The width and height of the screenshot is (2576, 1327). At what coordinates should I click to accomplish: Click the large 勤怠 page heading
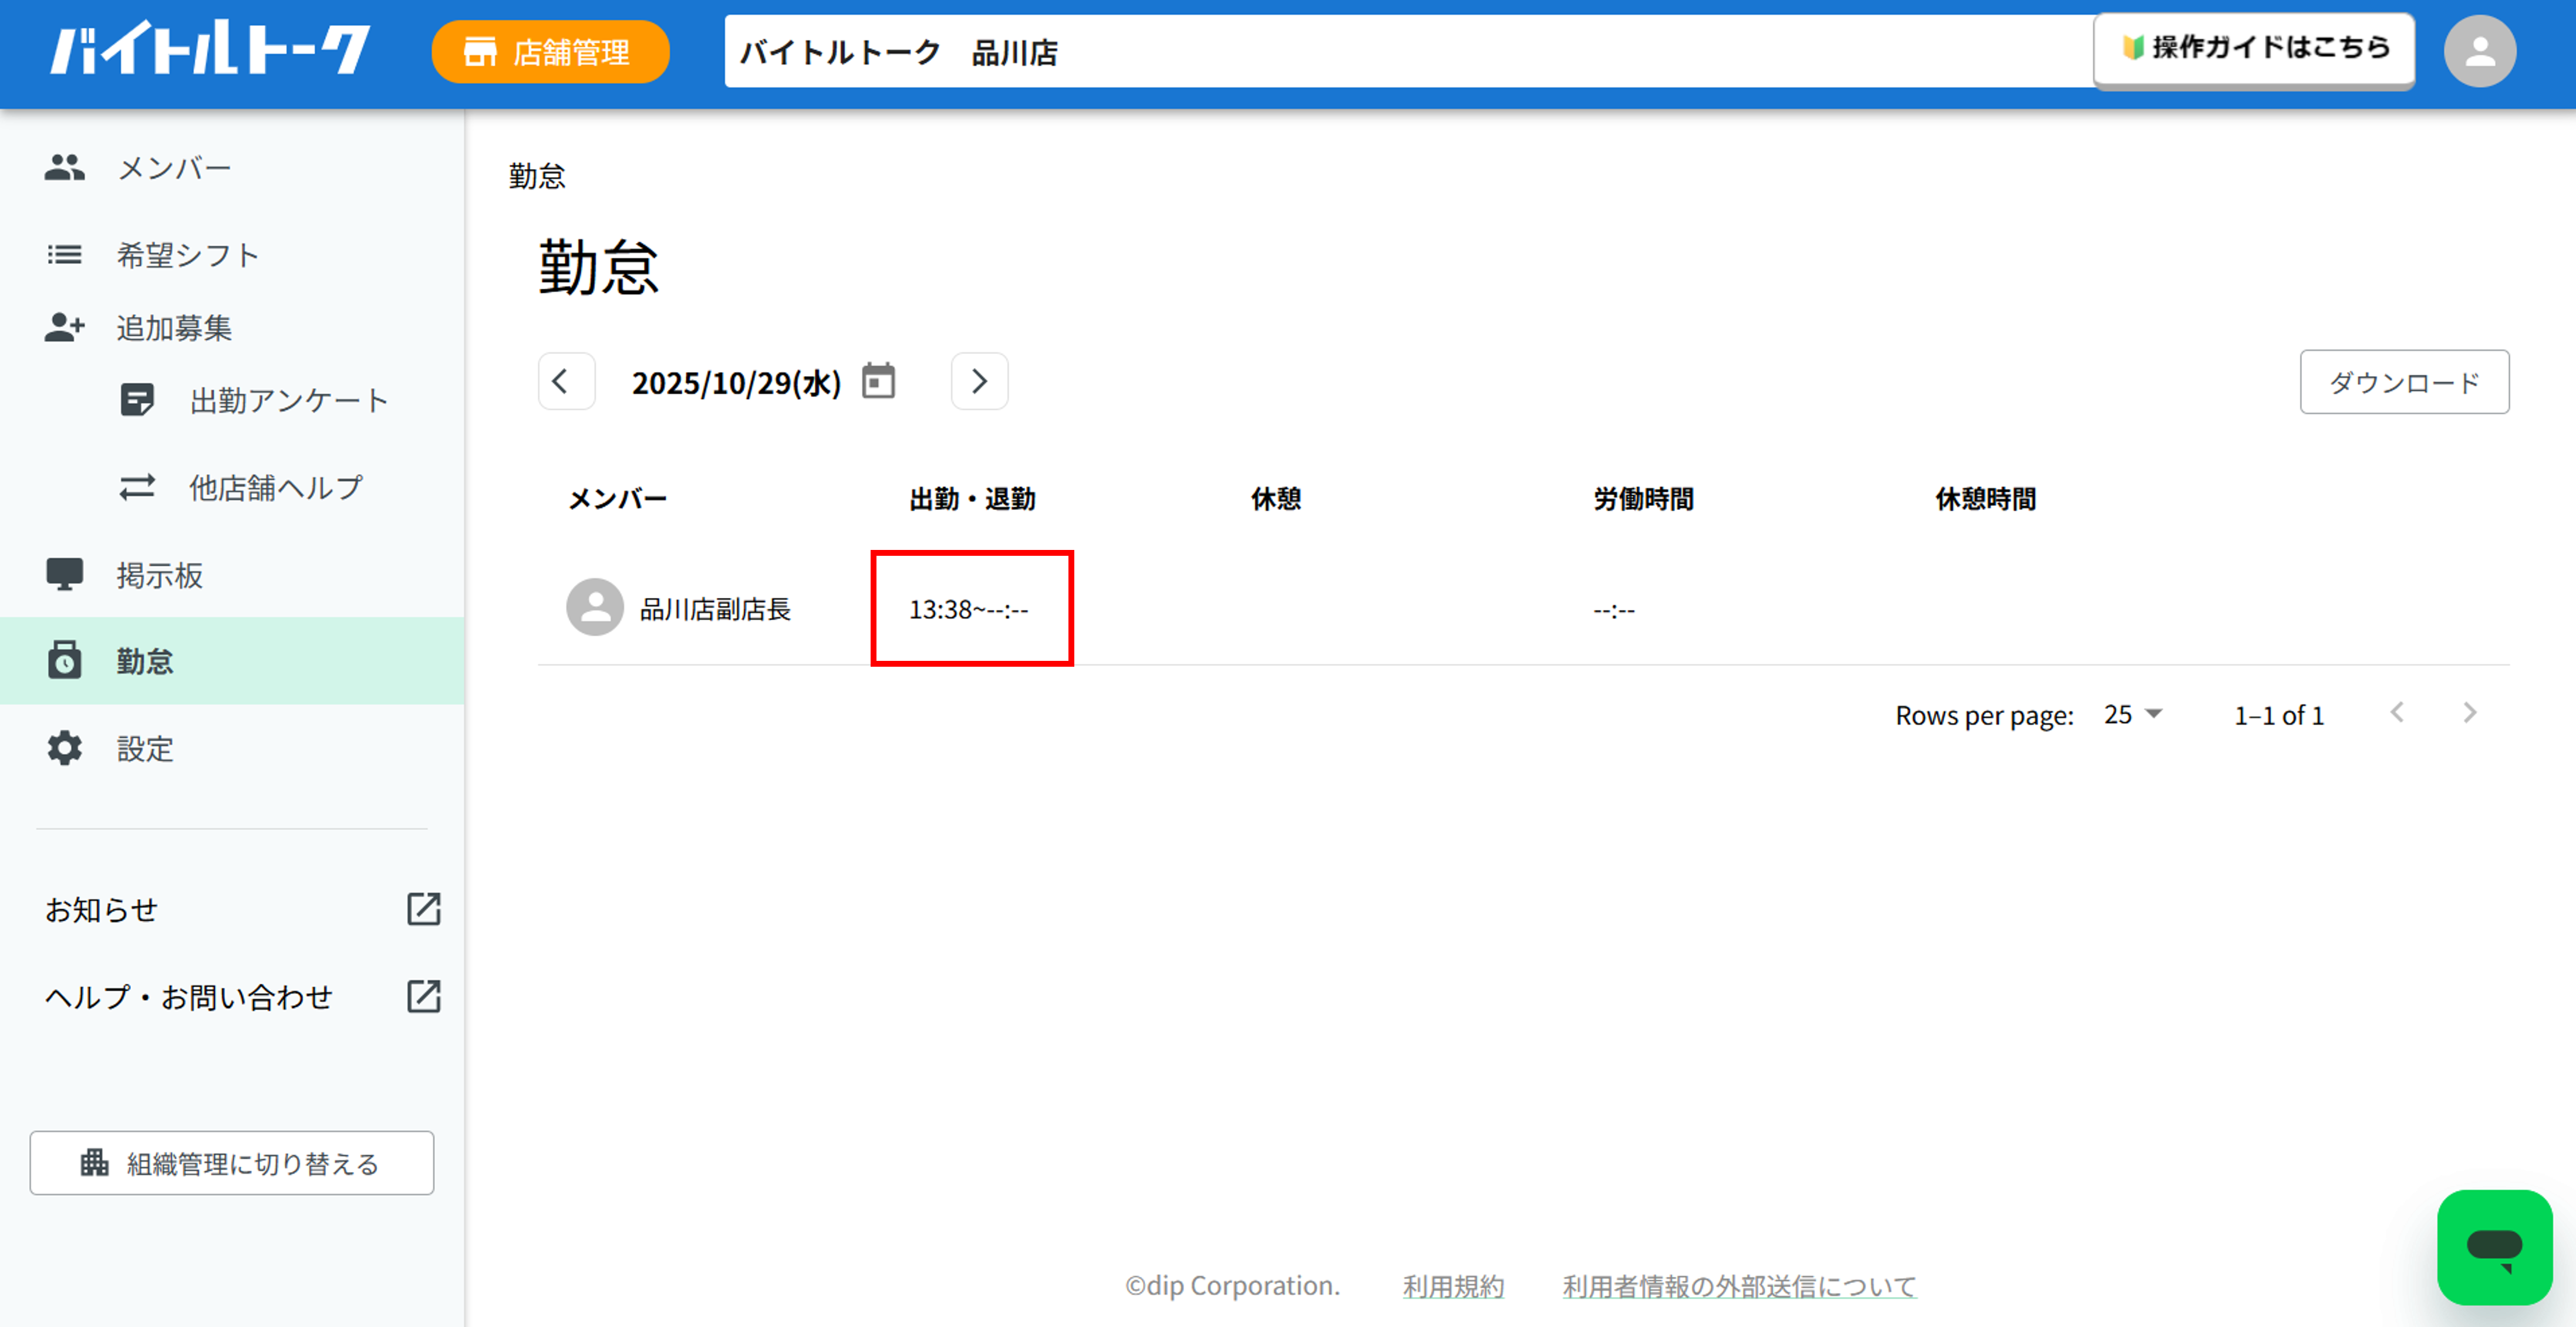(x=598, y=268)
